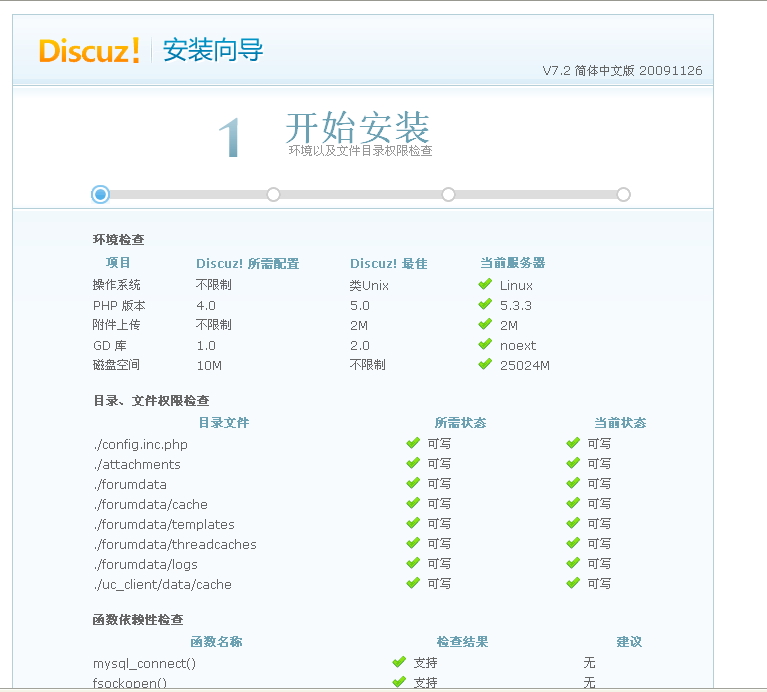Click required-status check icon for ./forumdata/logs

tap(413, 563)
